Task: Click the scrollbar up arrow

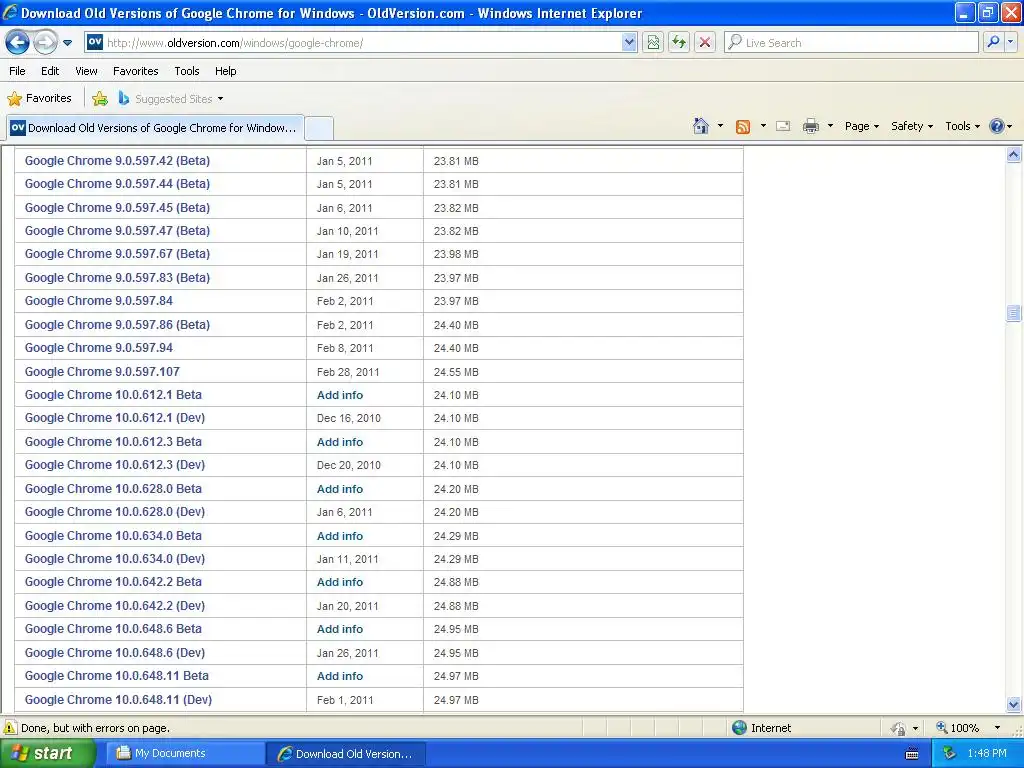Action: point(1014,155)
